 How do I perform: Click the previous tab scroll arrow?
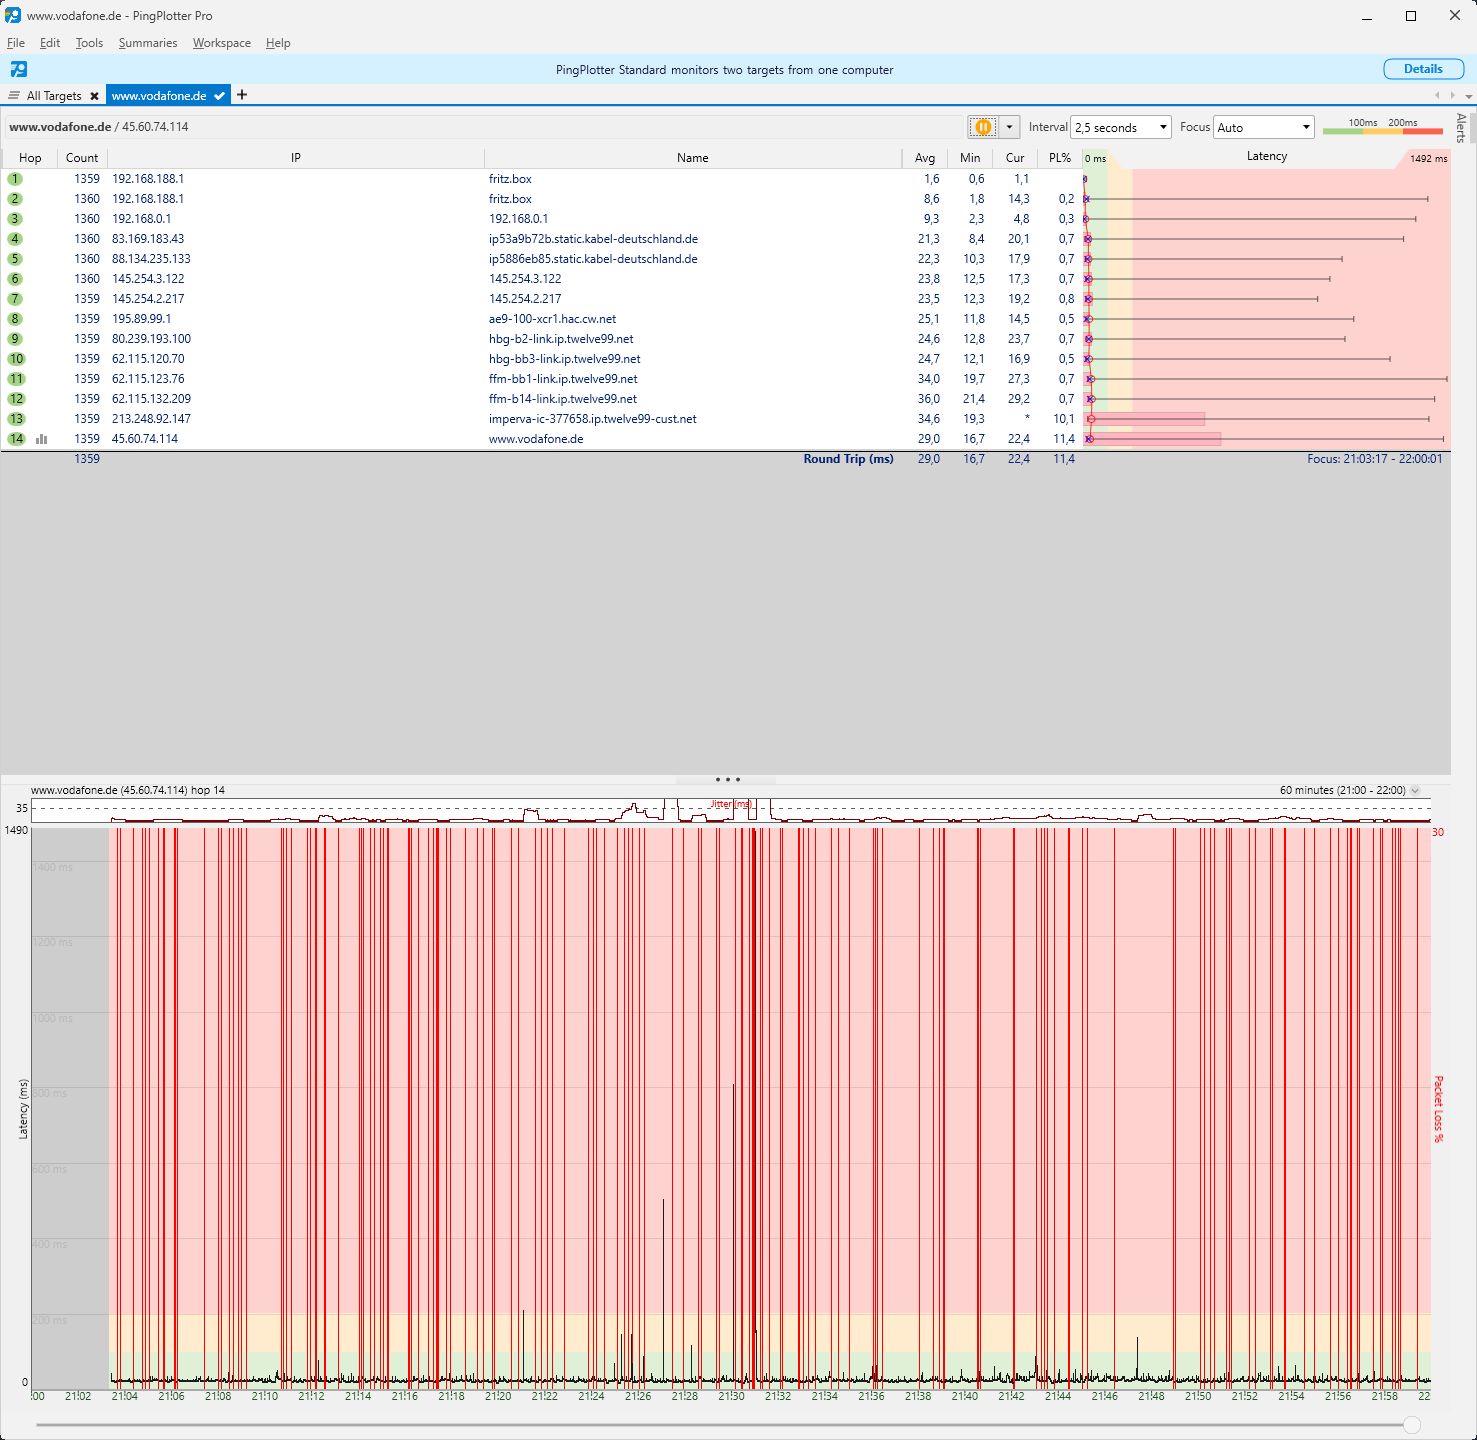(x=1438, y=96)
